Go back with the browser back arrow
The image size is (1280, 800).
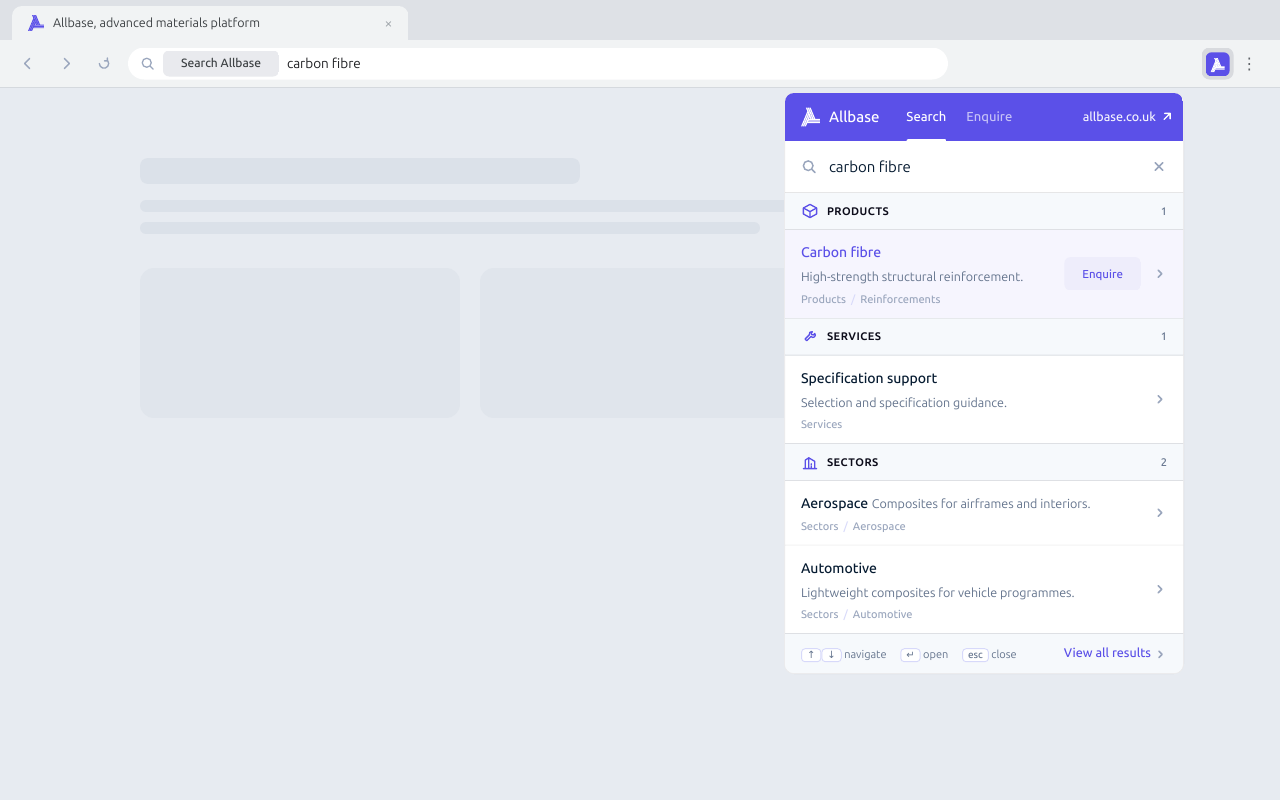click(28, 64)
